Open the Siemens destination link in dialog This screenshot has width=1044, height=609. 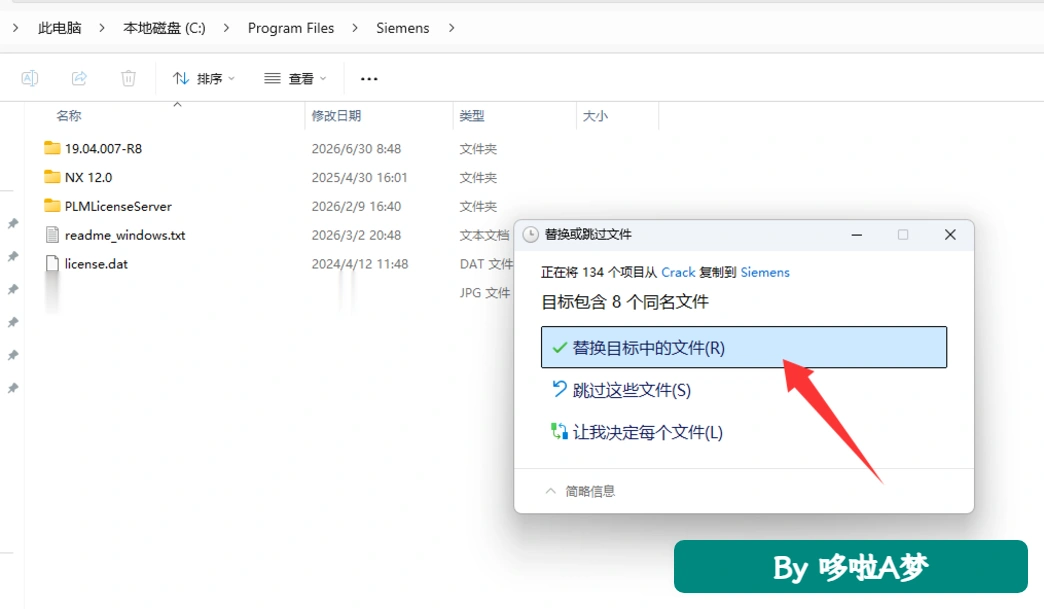[765, 272]
